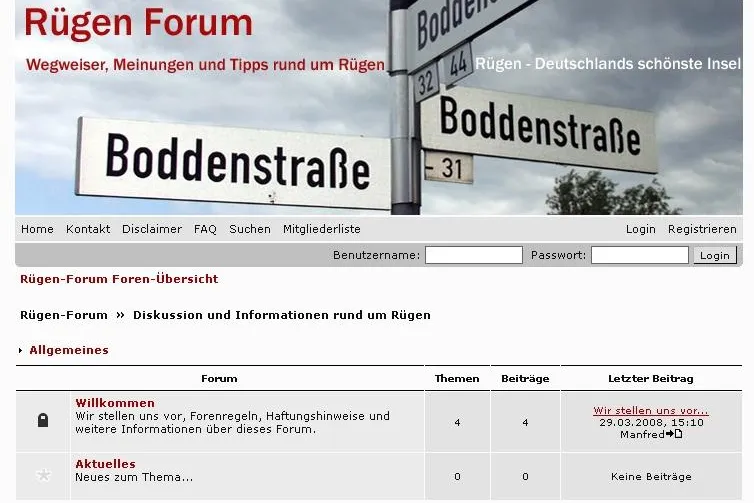Submit with the Login button
Screen dimensions: 754x503
point(715,255)
